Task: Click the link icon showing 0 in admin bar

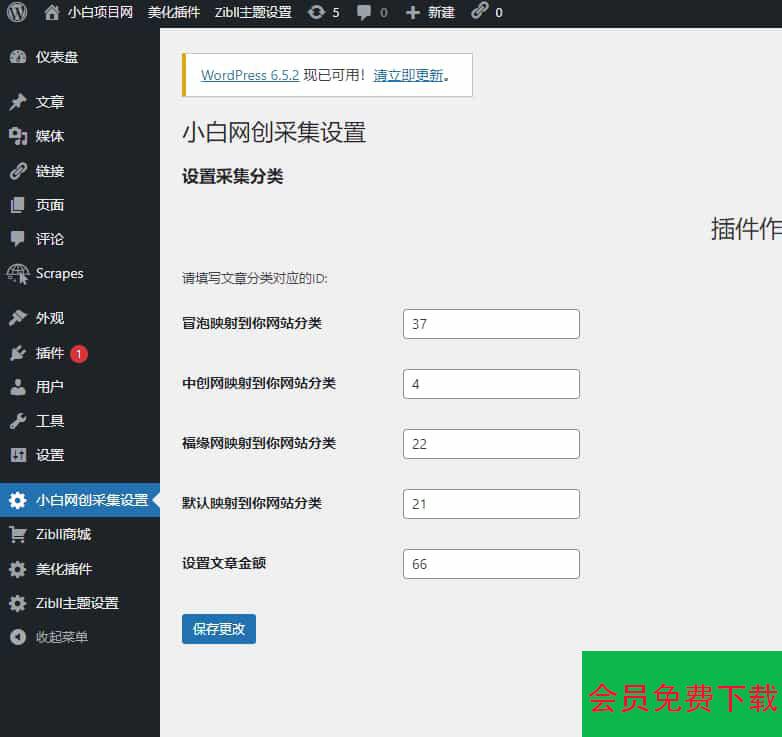Action: click(x=479, y=11)
